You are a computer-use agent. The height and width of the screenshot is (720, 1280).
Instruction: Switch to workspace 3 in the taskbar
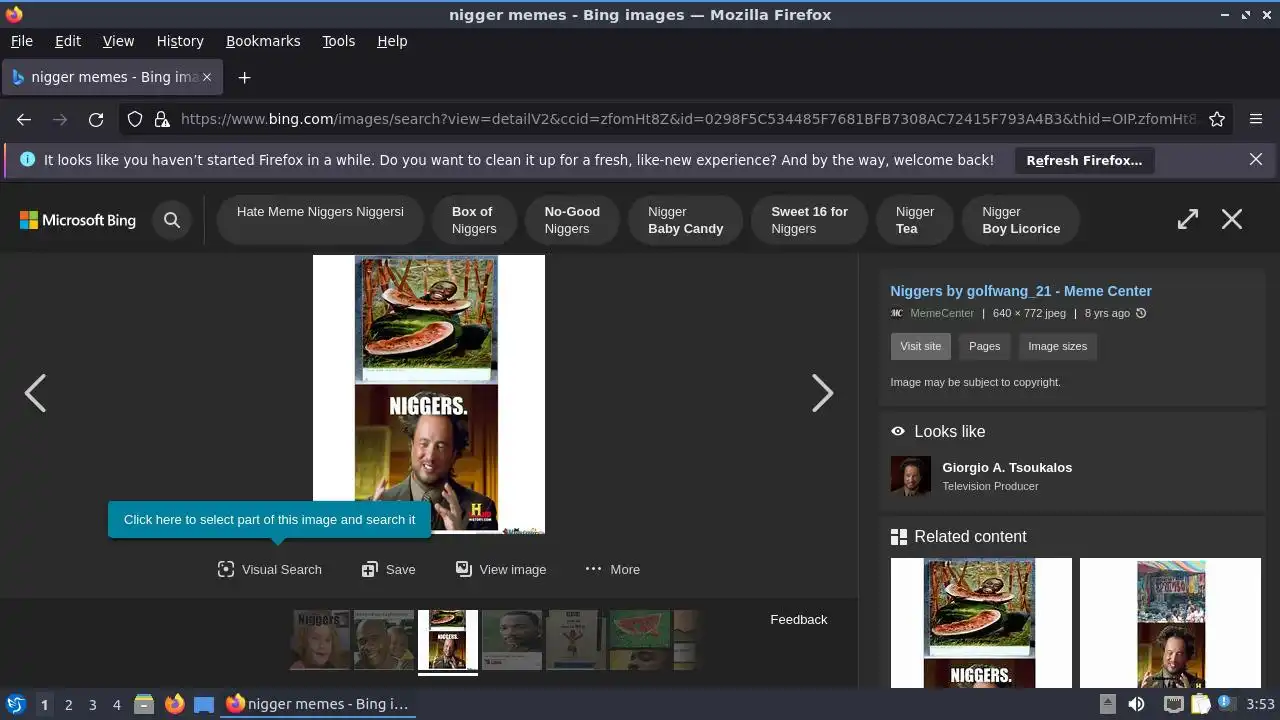click(92, 704)
